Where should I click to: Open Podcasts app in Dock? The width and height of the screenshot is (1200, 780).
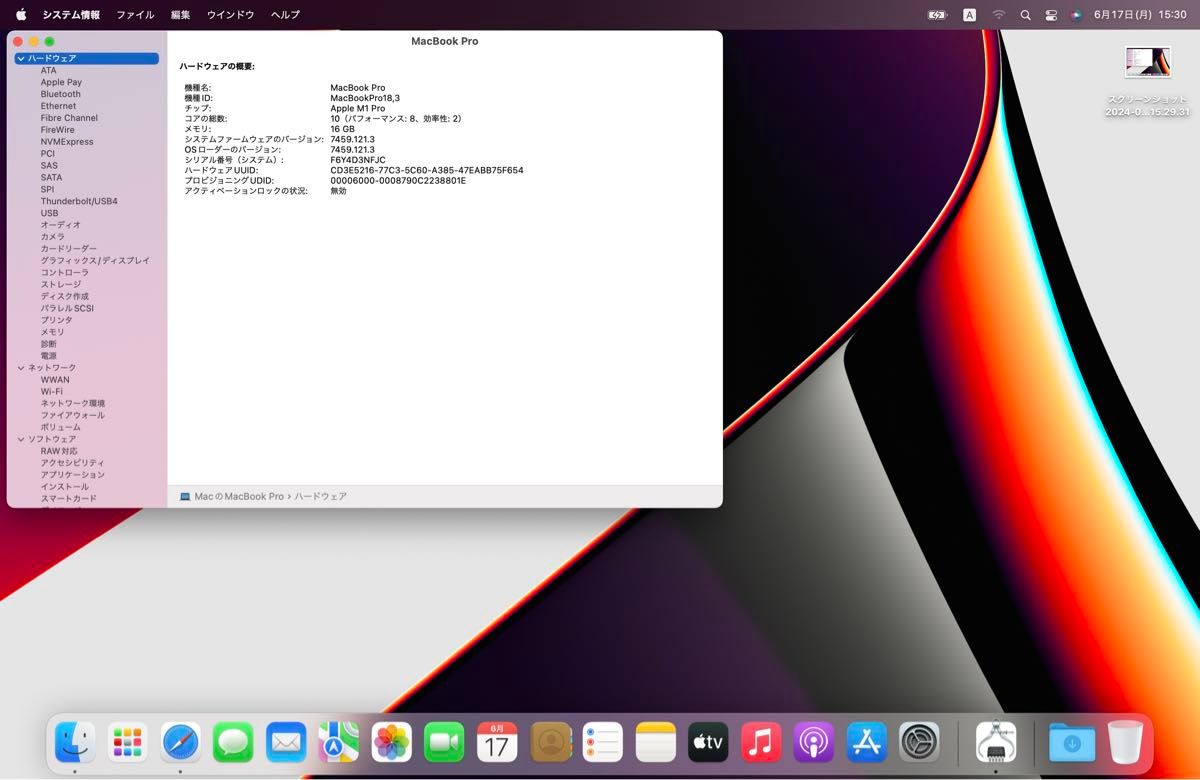(x=814, y=742)
